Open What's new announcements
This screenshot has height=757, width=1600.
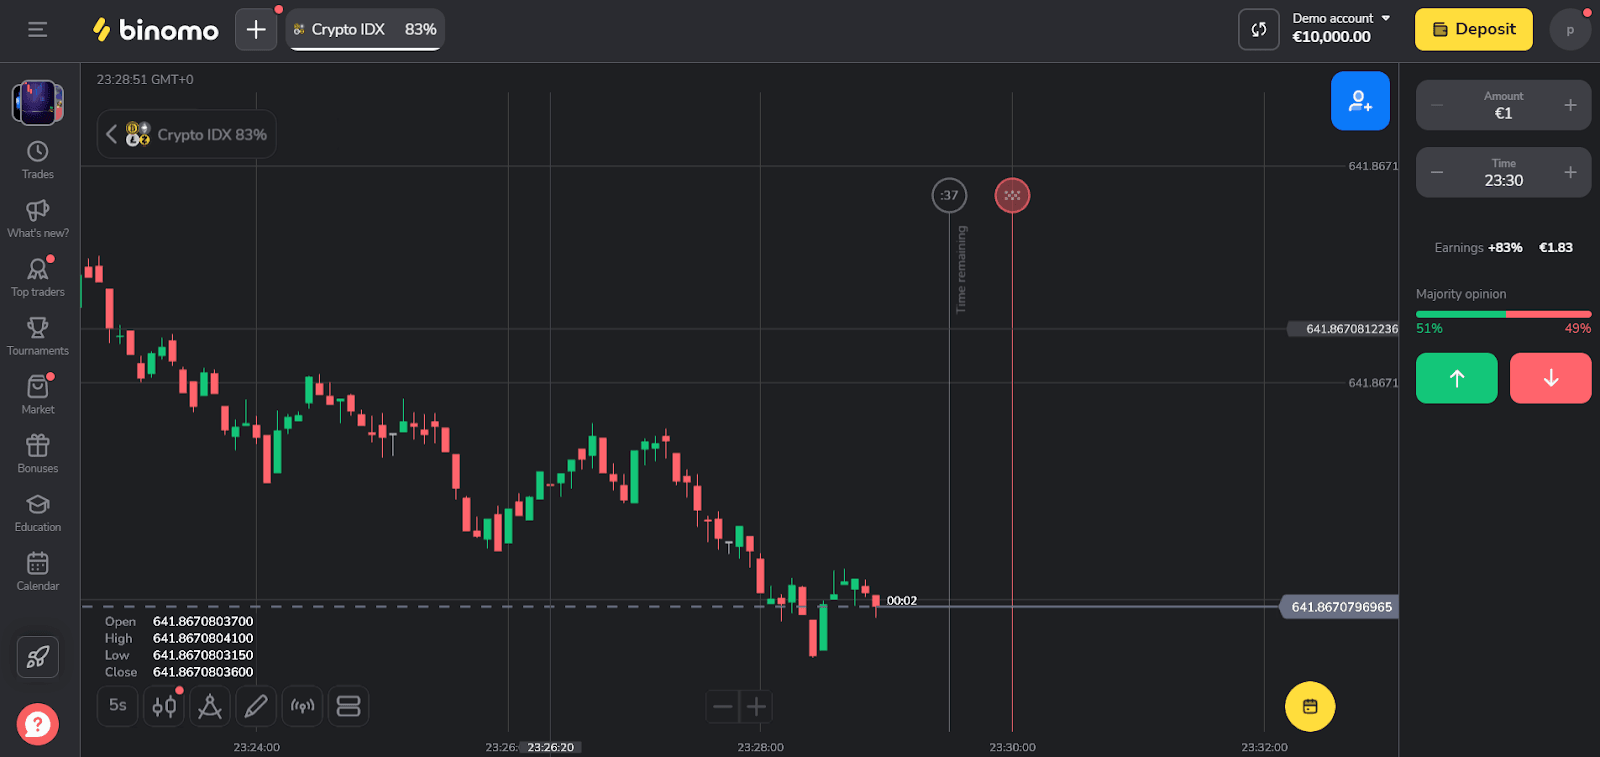tap(38, 219)
